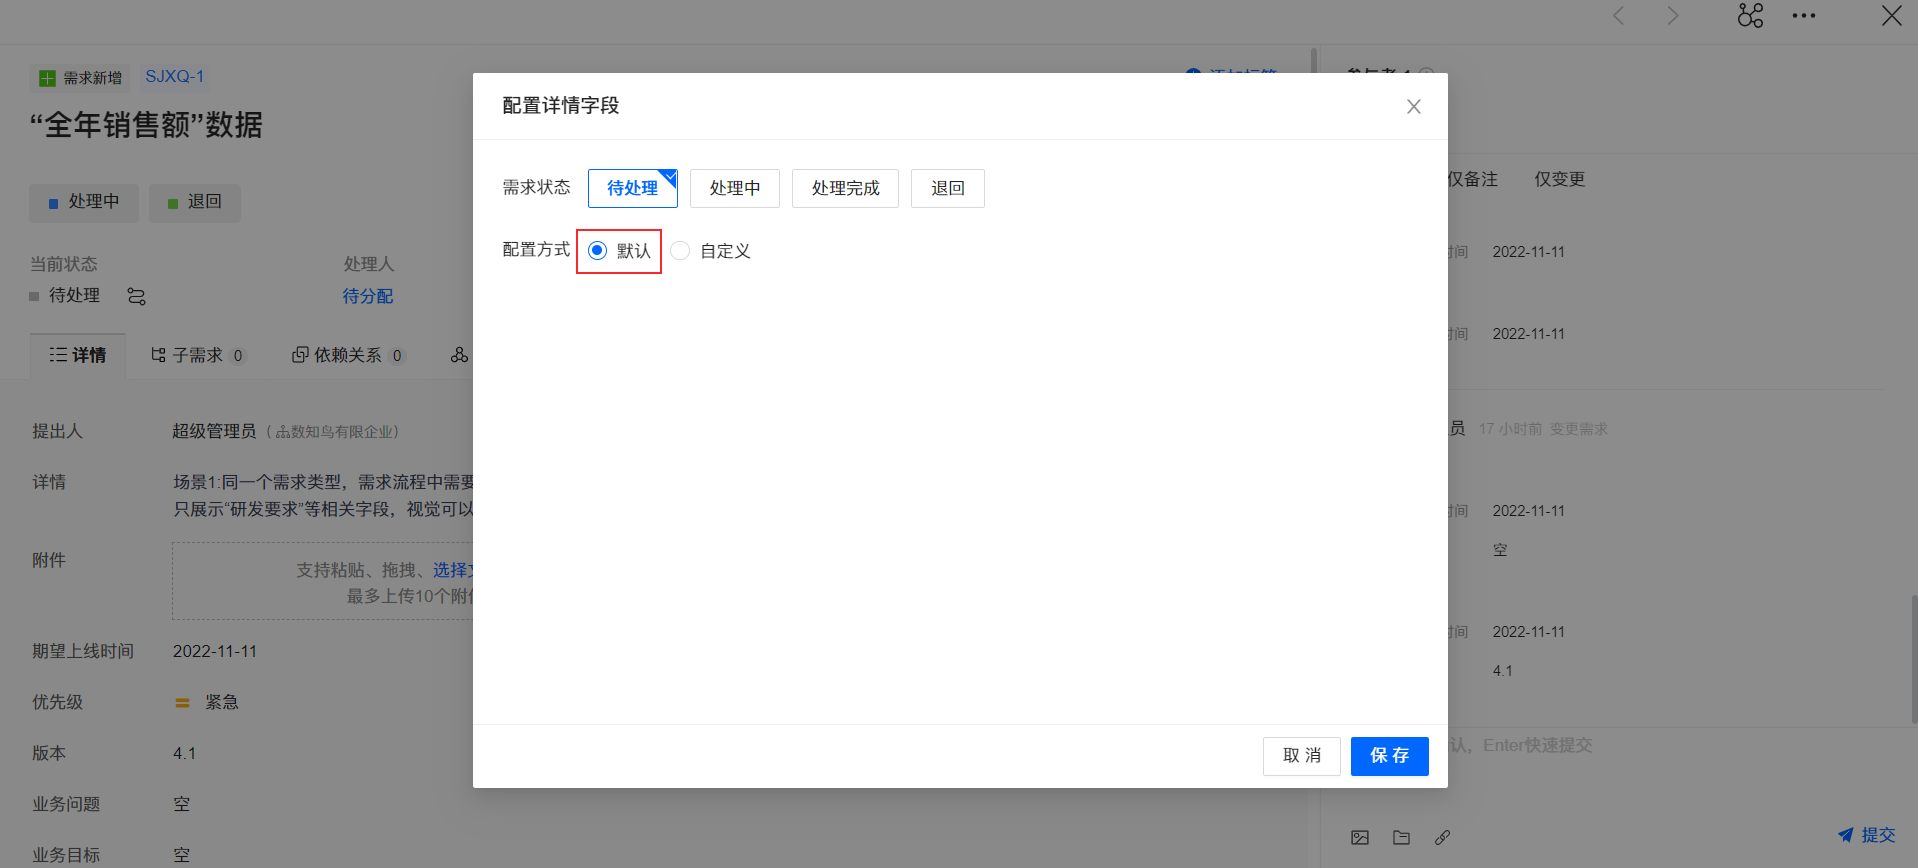This screenshot has height=868, width=1918.
Task: Go to next item arrow
Action: coord(1672,16)
